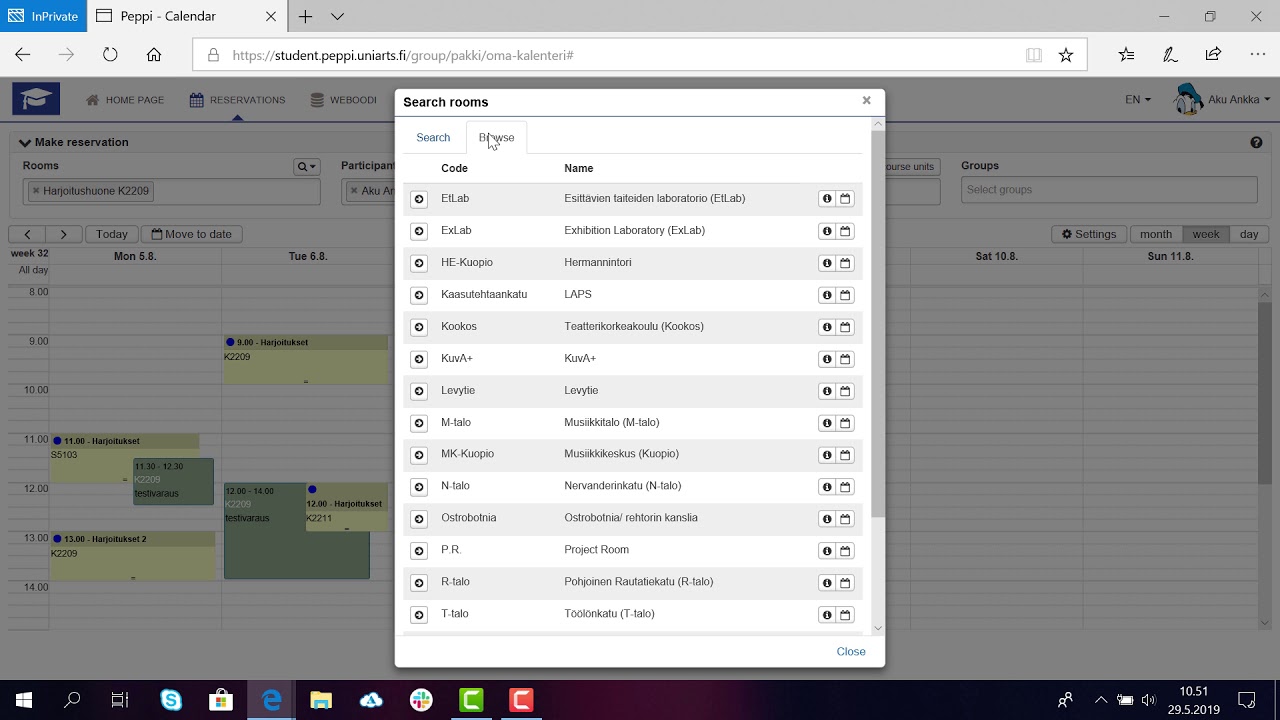Show info icon for Töölönkatu (T-talo)
The height and width of the screenshot is (720, 1280).
pos(827,615)
